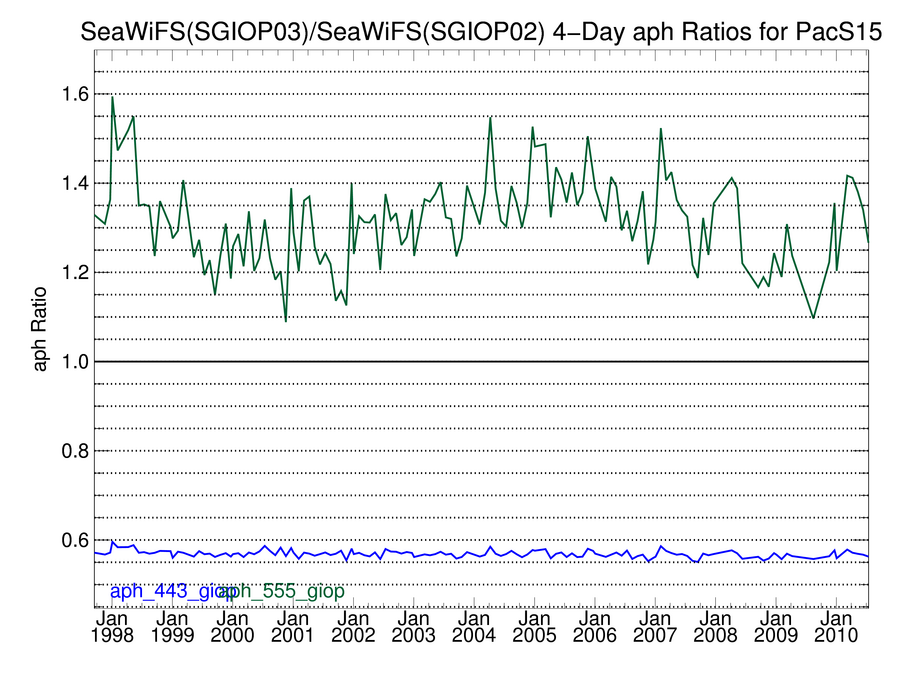Click the Jan 1999 x-axis label
Screen dimensions: 900x675
click(x=172, y=627)
